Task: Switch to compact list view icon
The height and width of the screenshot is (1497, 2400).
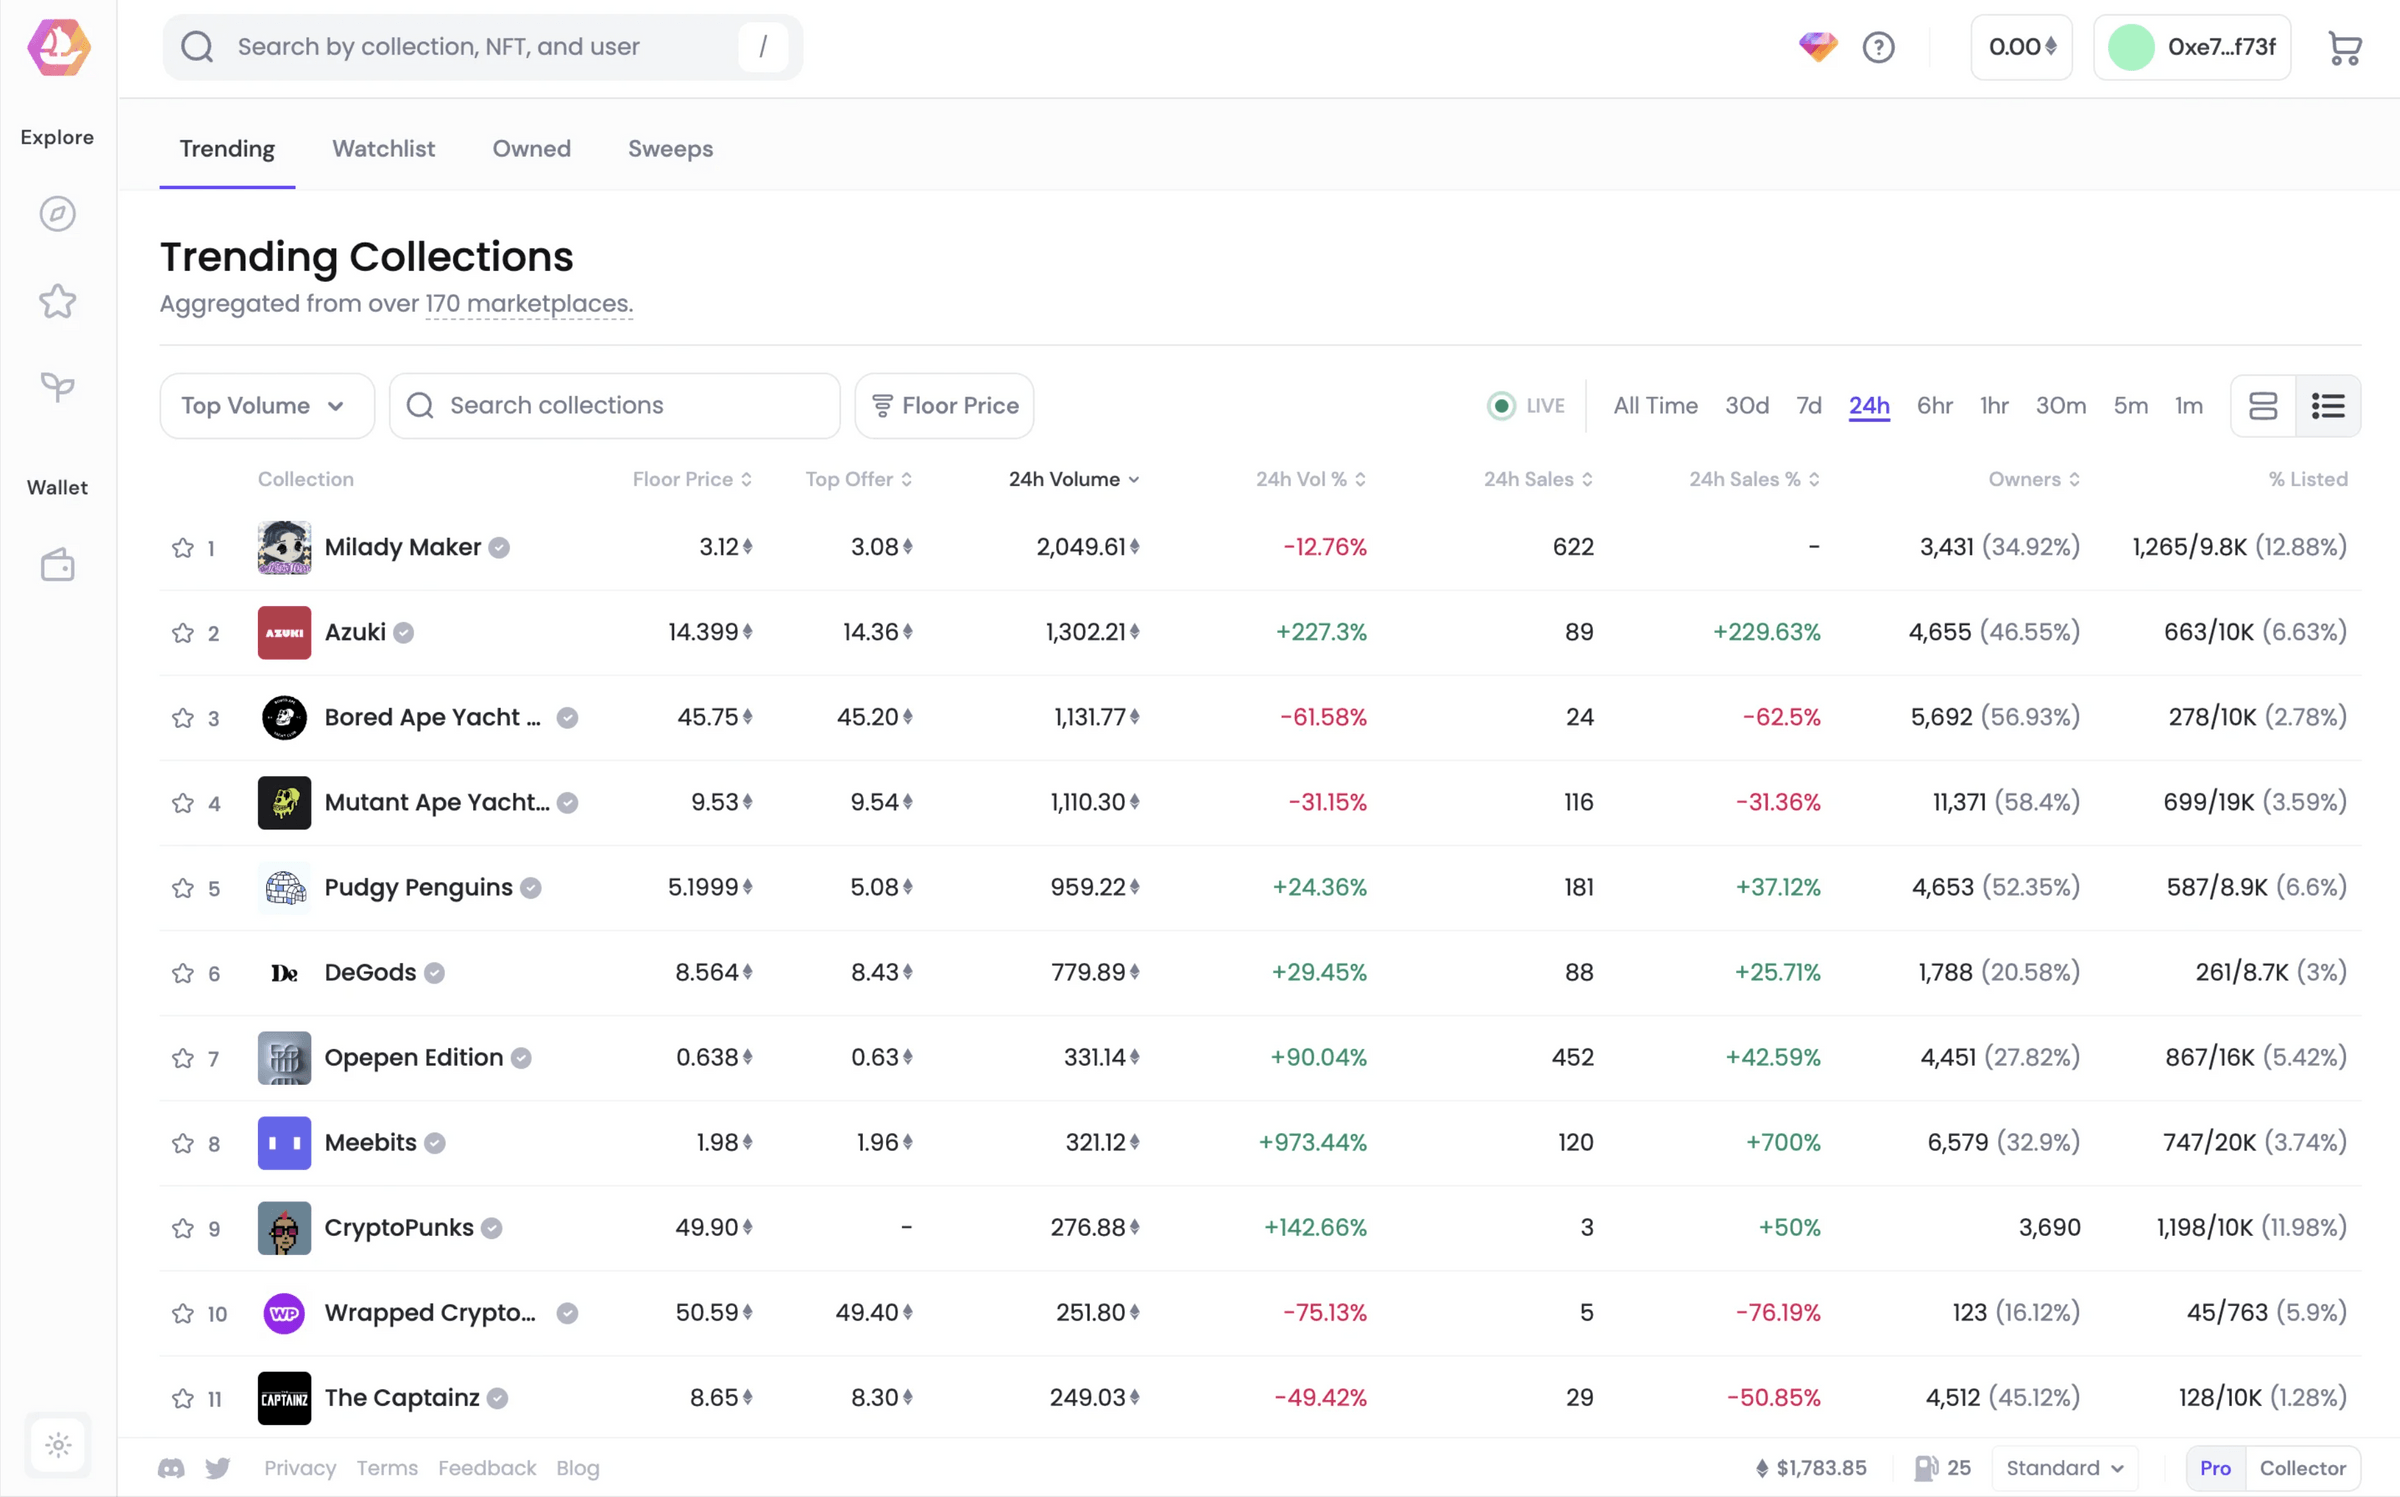Action: tap(2327, 405)
